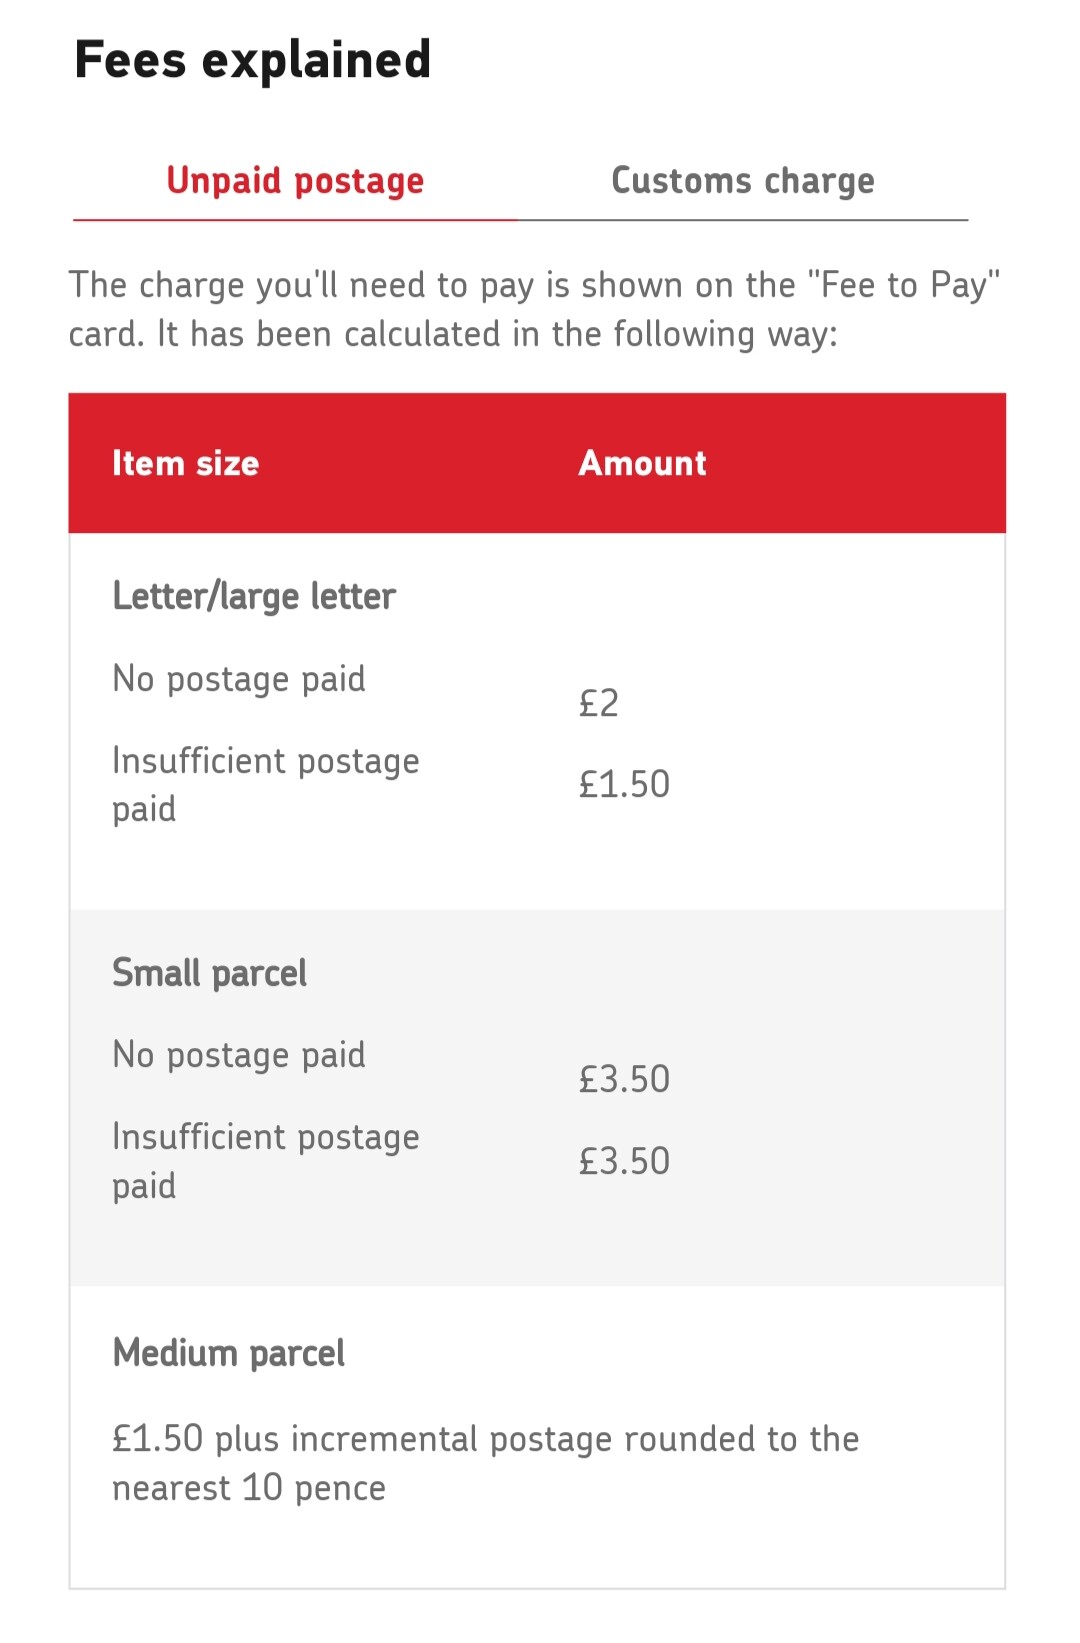Click the grey tab underline beneath Customs charge
Screen dimensions: 1080x1643
coord(743,220)
